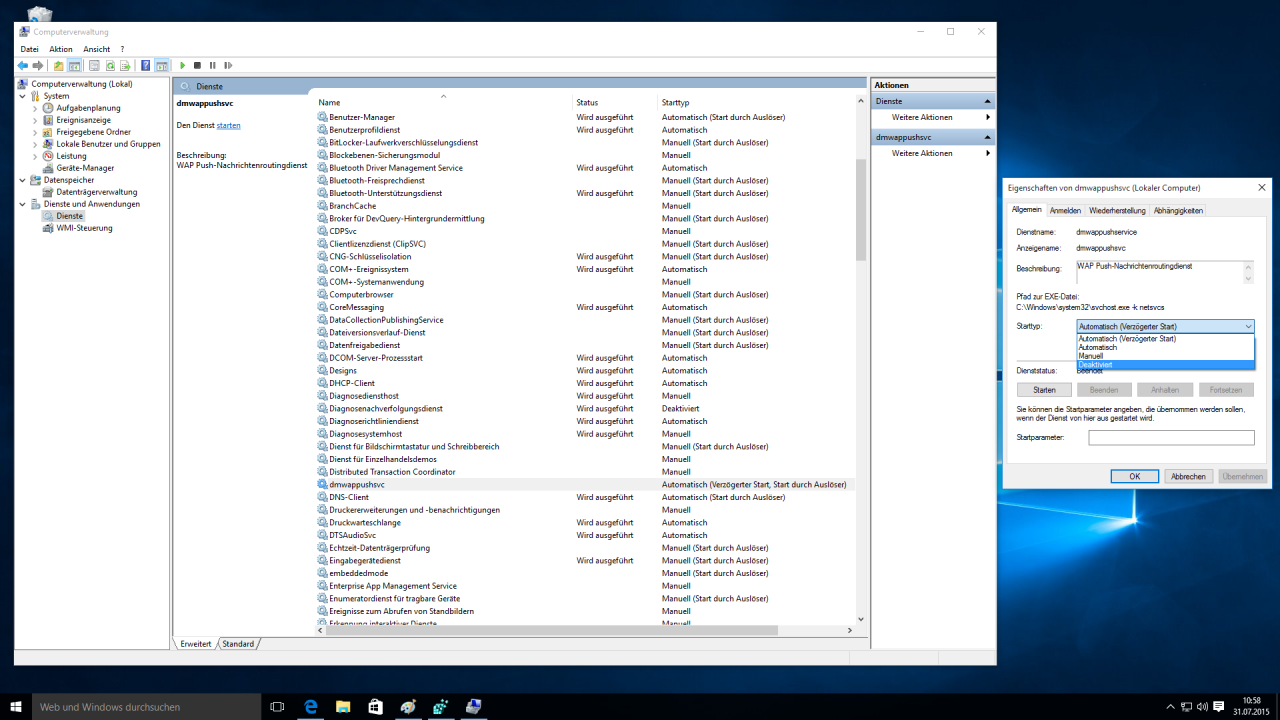
Task: Open the Help toolbar icon
Action: (x=146, y=65)
